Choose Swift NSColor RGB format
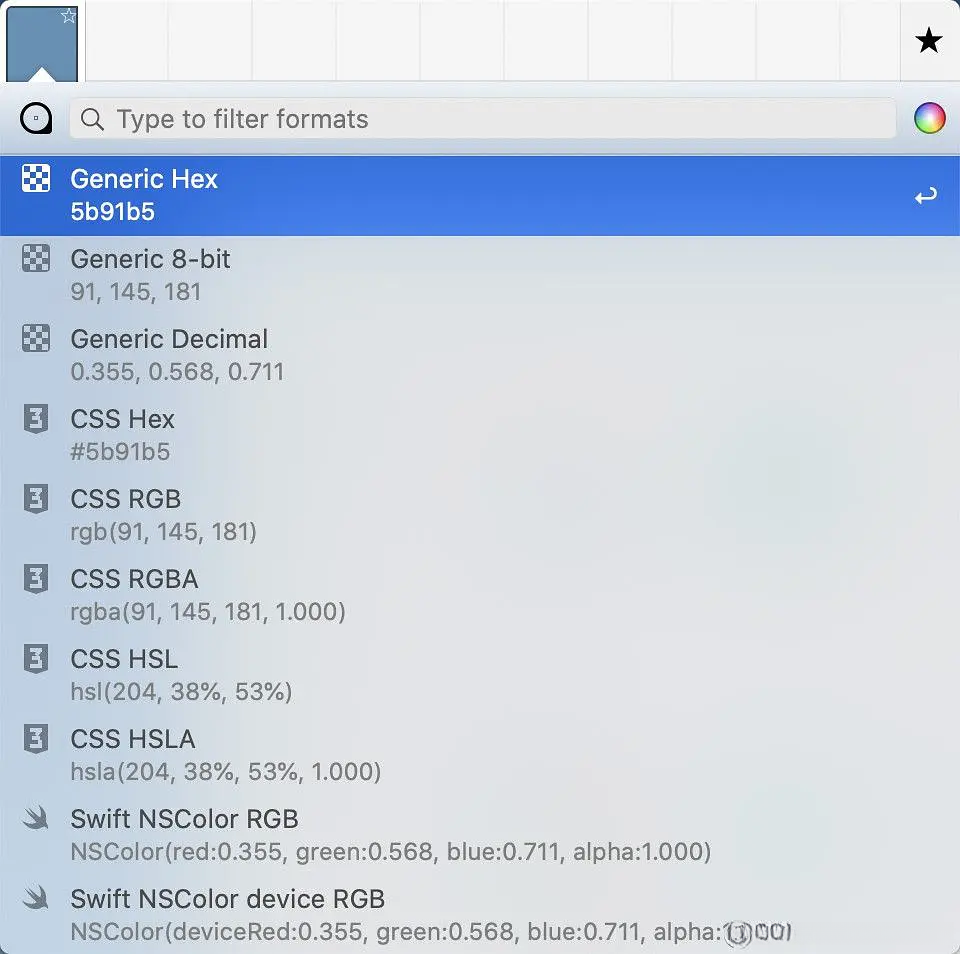960x954 pixels. [480, 836]
